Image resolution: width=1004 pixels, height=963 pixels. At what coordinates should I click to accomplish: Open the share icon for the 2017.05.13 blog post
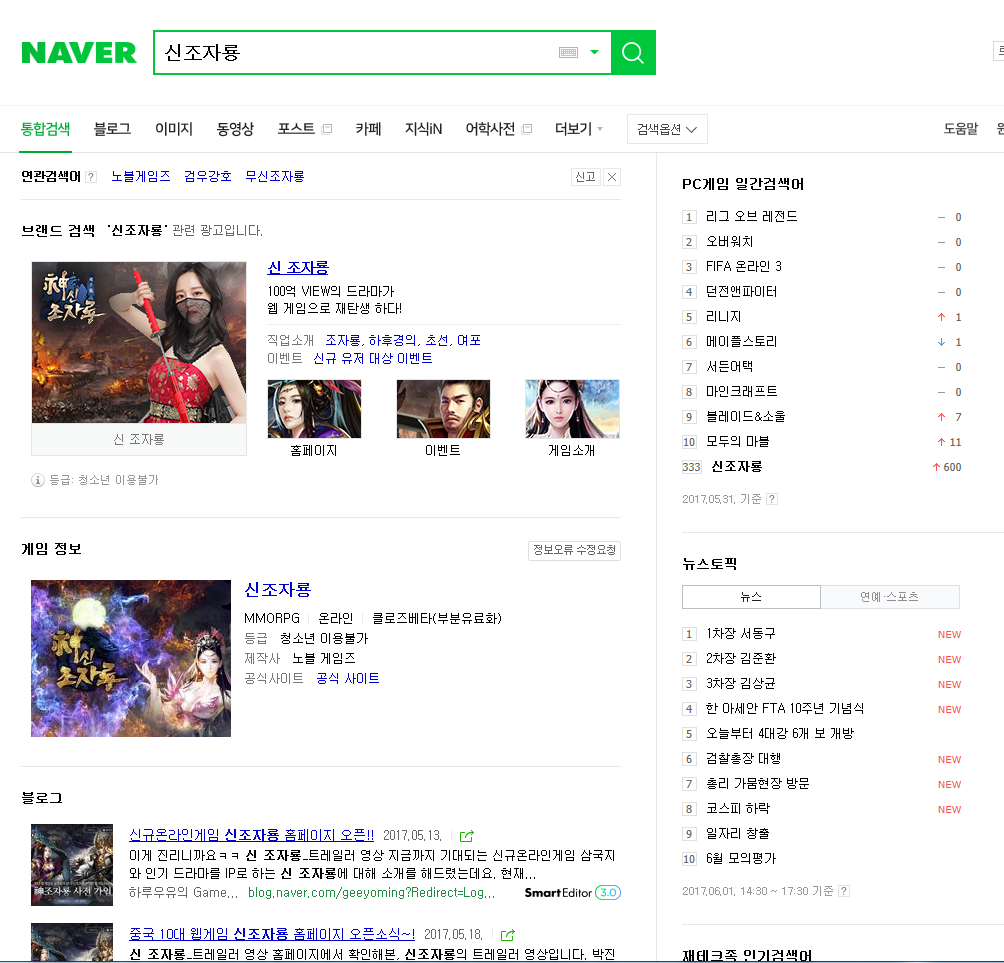tap(467, 836)
